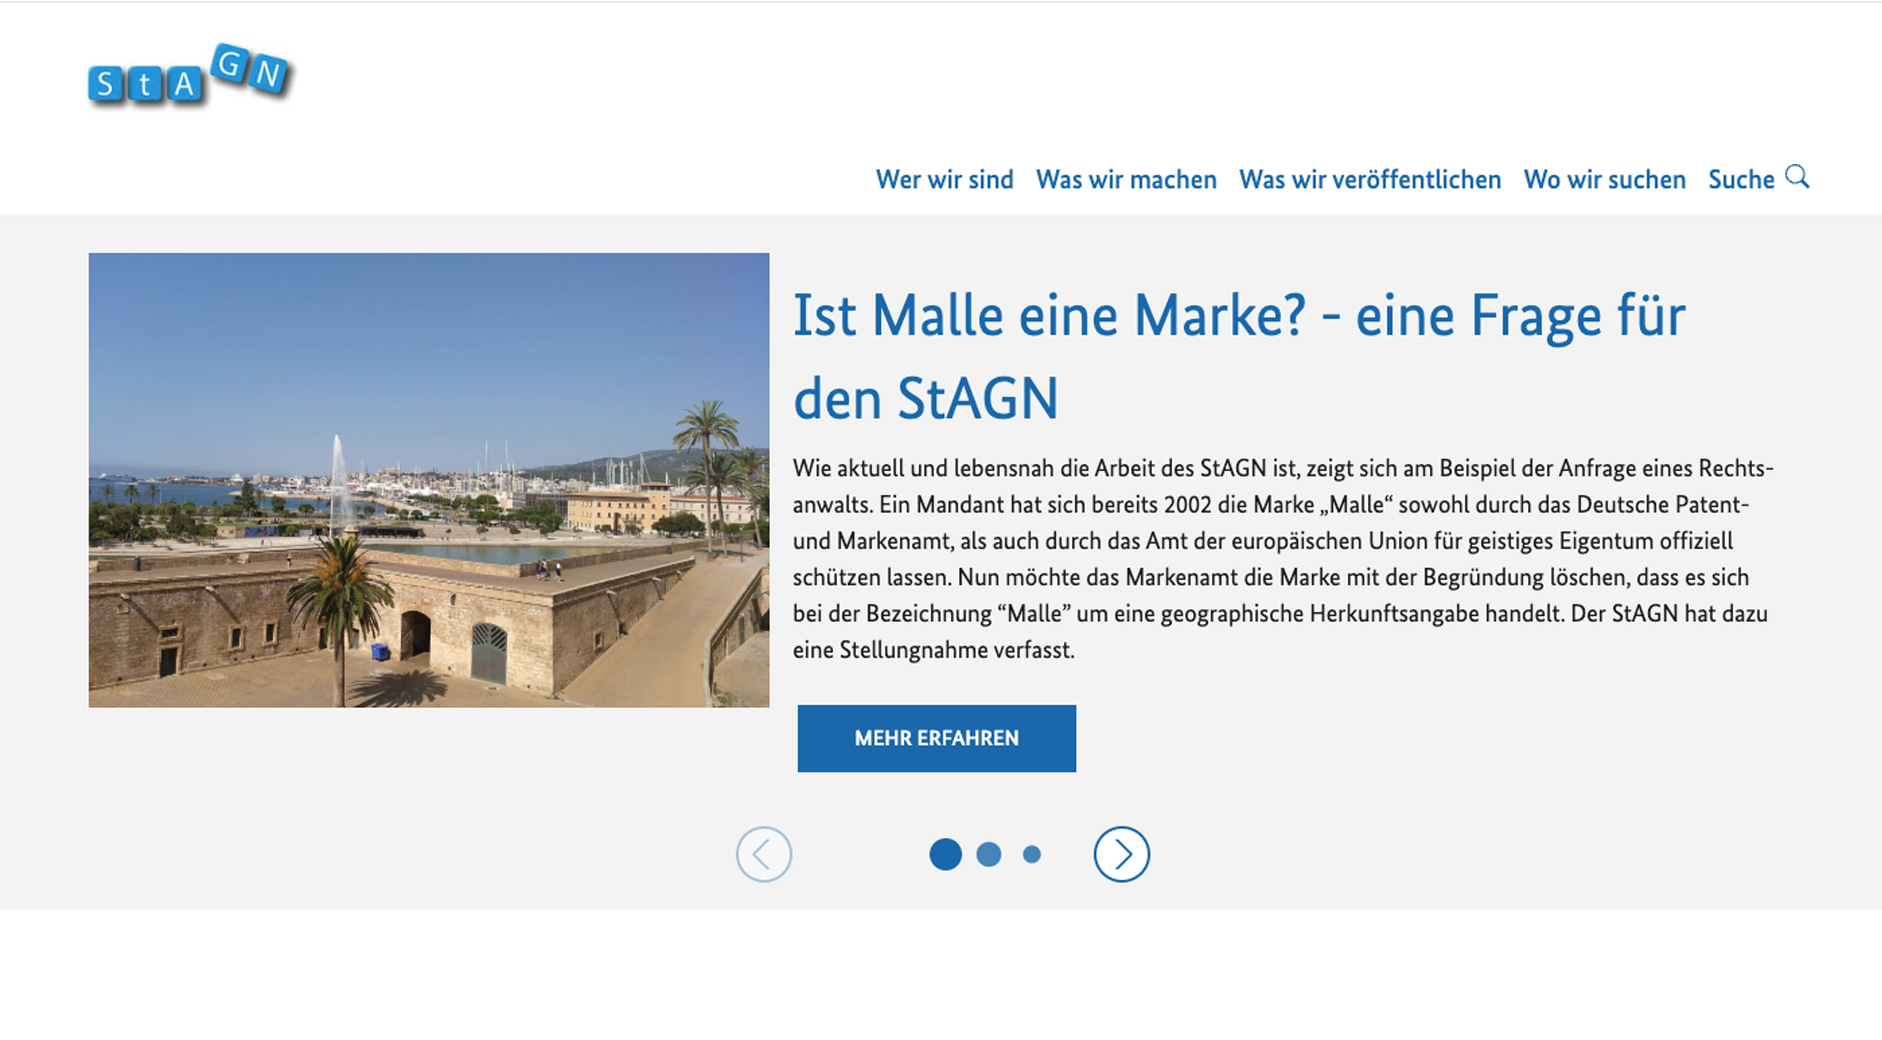This screenshot has height=1040, width=1882.
Task: Click the Palma harbor photo
Action: pyautogui.click(x=429, y=480)
